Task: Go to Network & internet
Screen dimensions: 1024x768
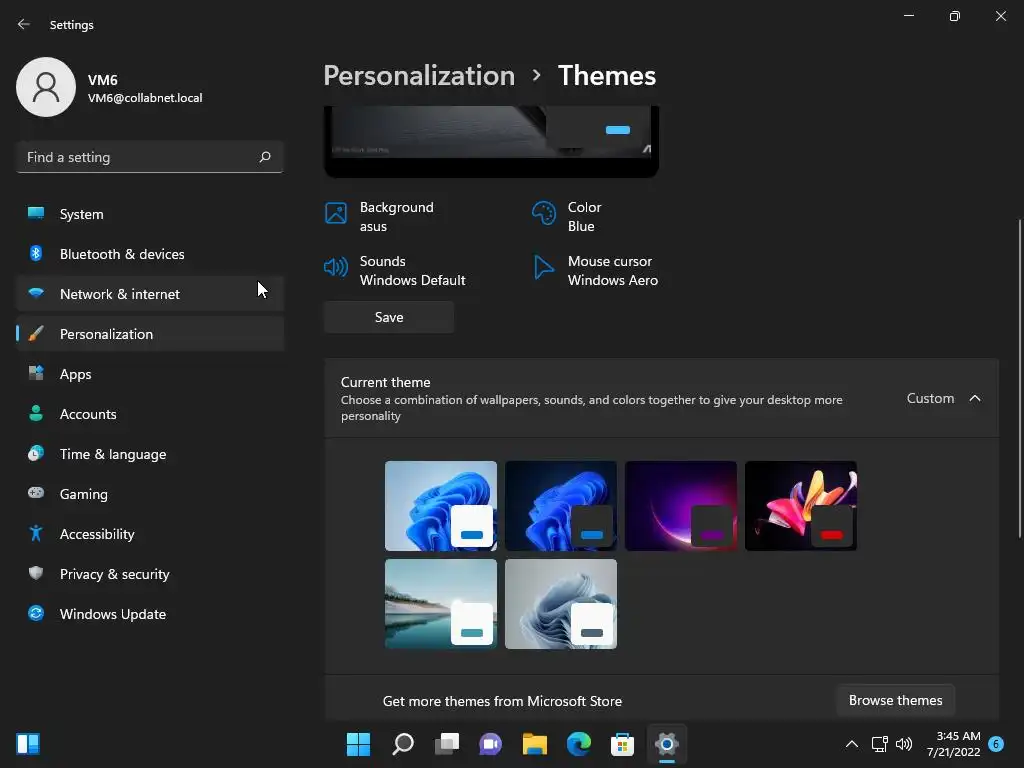Action: pyautogui.click(x=150, y=294)
